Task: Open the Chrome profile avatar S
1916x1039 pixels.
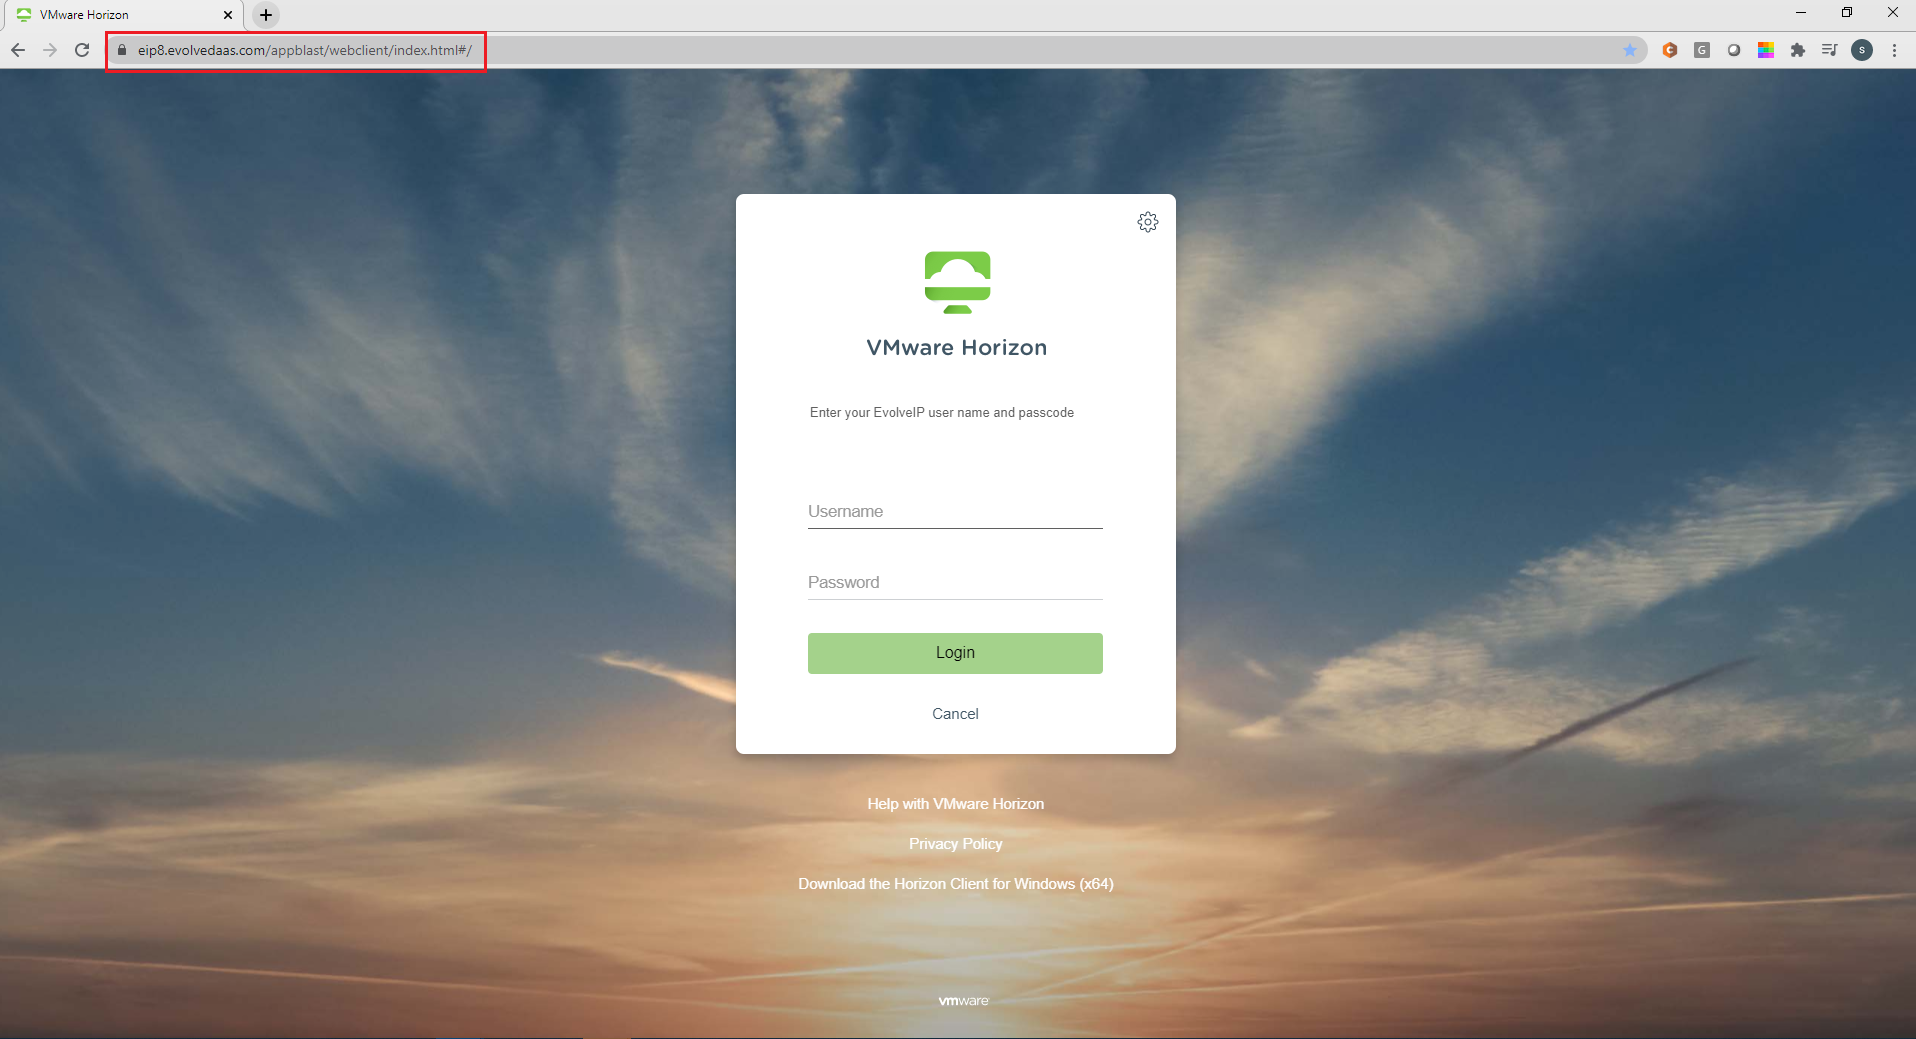Action: (x=1862, y=50)
